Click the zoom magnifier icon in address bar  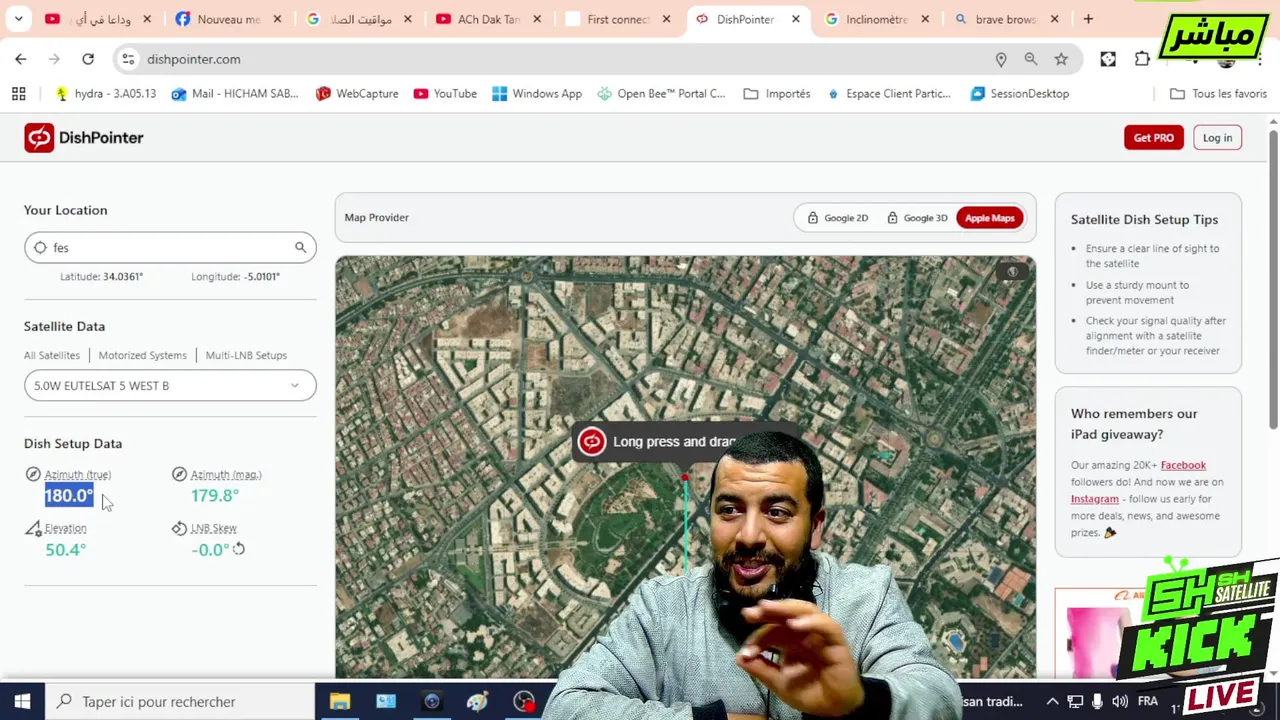1031,59
